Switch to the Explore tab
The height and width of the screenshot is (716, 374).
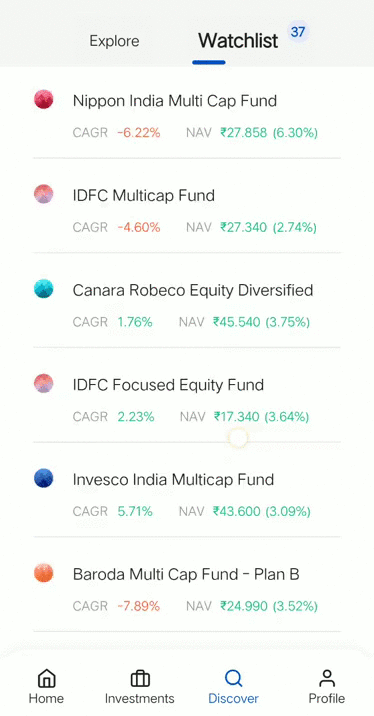(x=114, y=41)
